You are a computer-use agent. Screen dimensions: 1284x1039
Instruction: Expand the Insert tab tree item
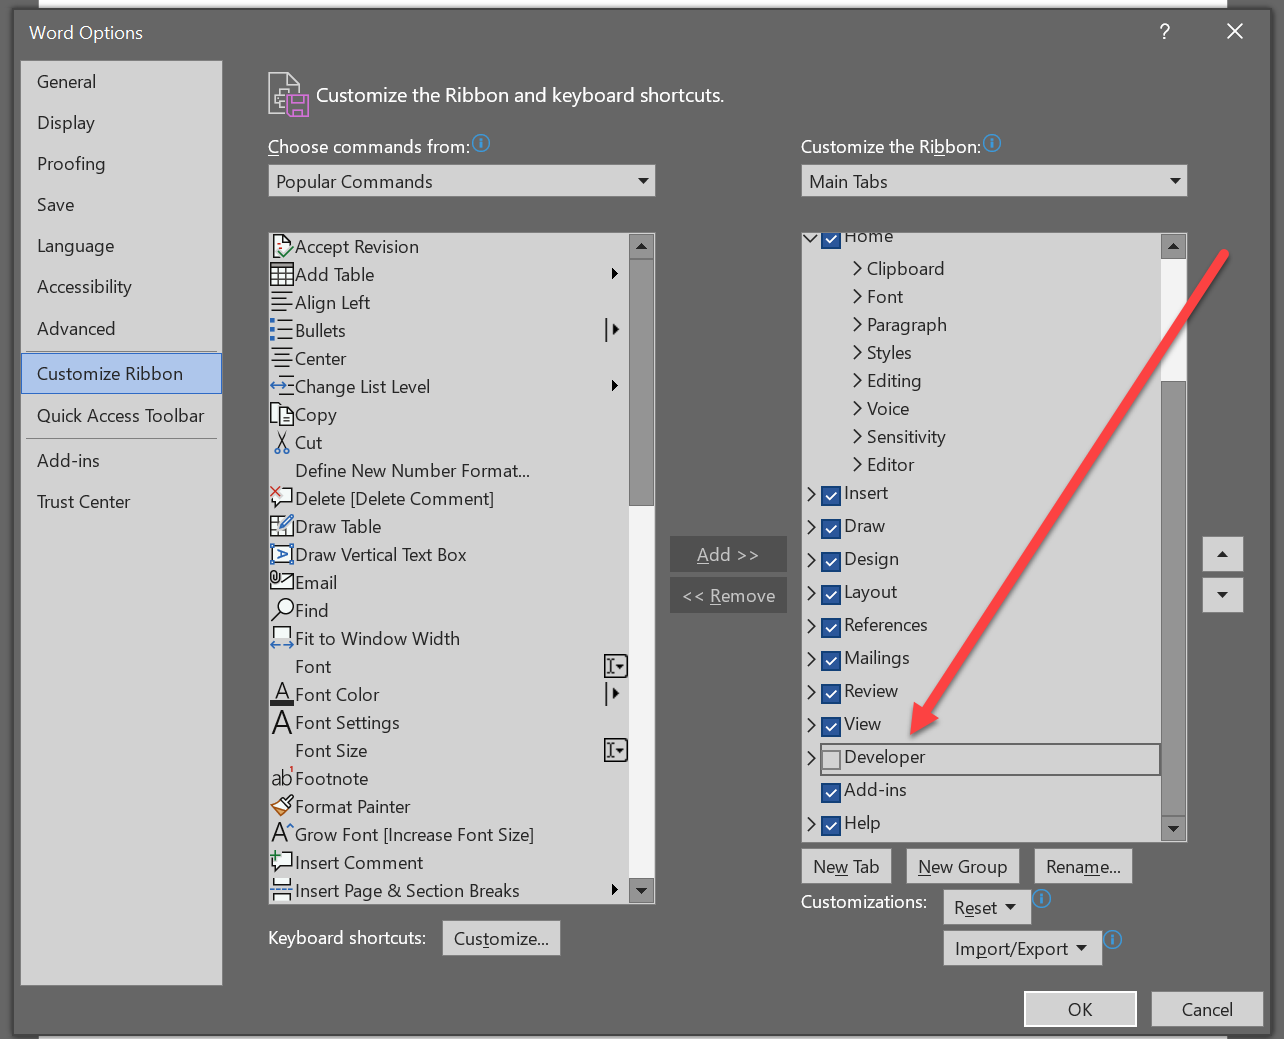coord(811,494)
